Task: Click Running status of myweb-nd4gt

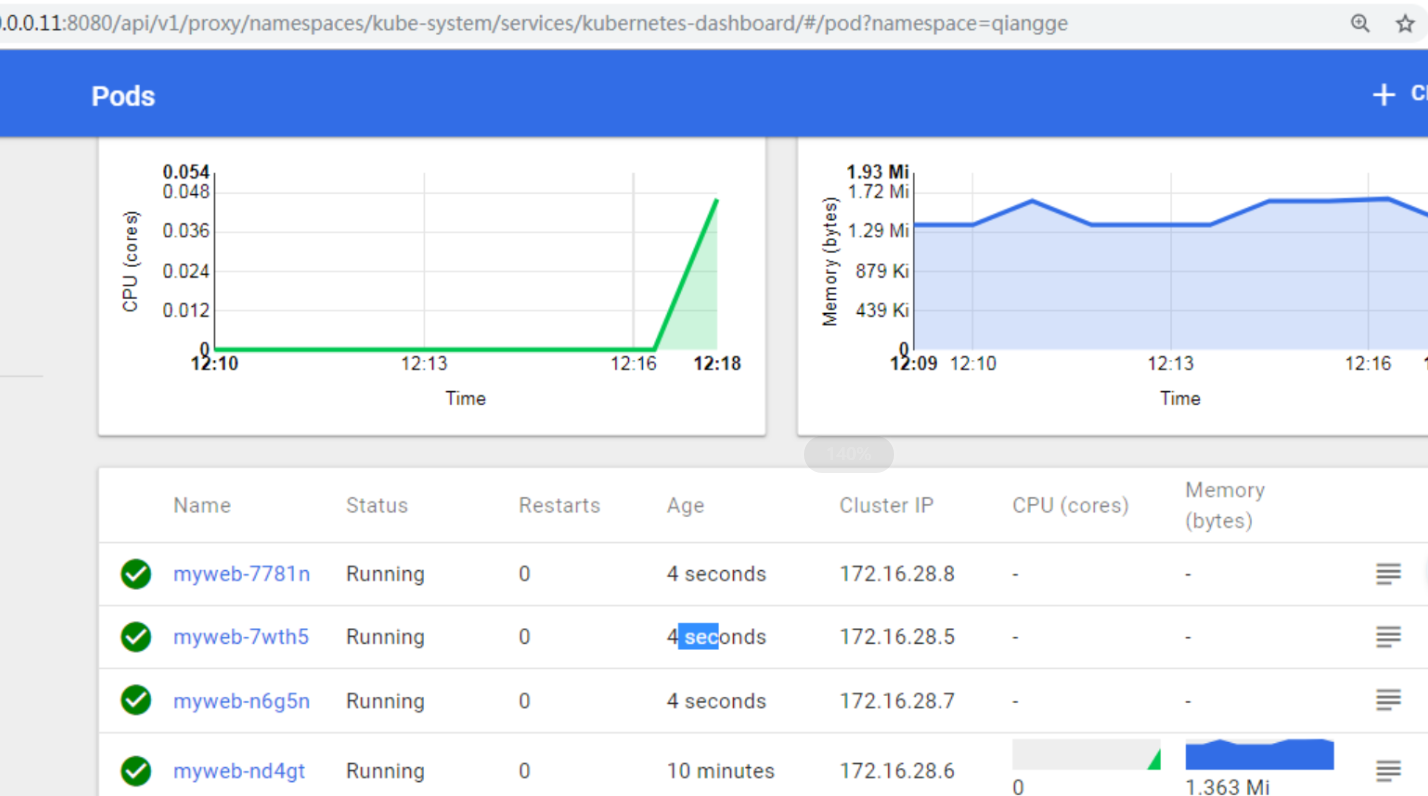Action: tap(385, 771)
